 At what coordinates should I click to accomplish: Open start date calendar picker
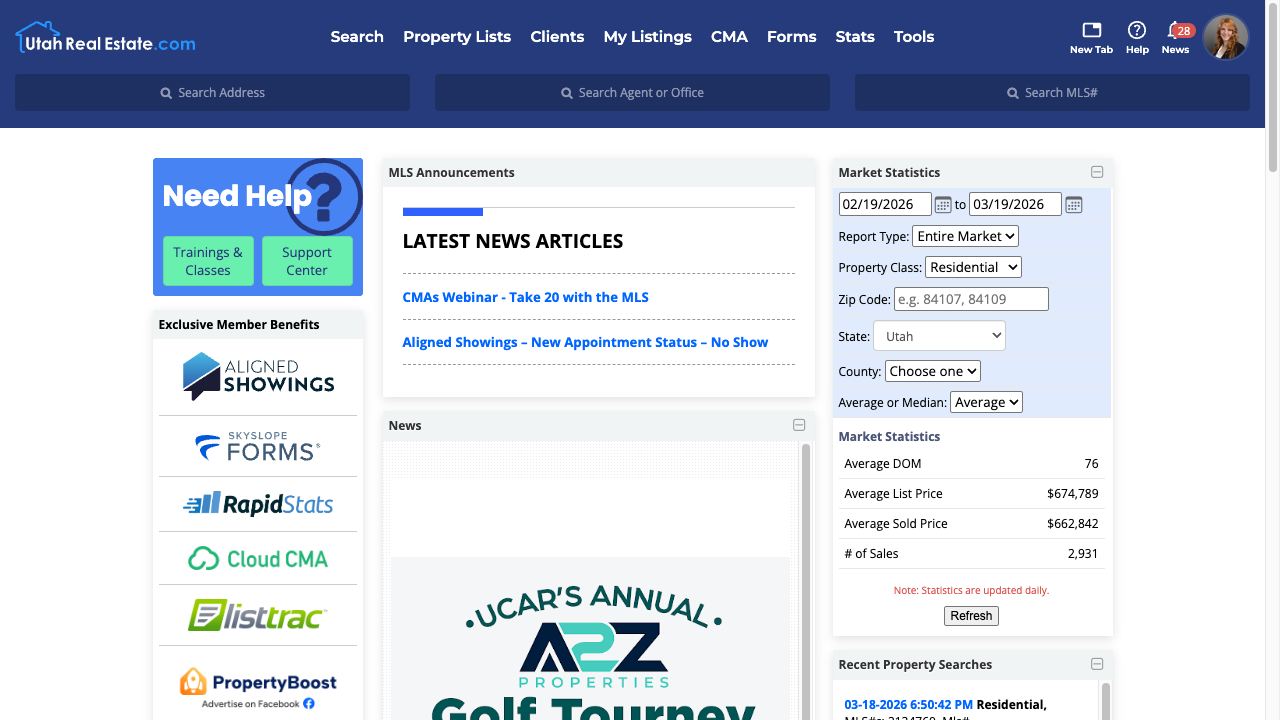click(943, 205)
